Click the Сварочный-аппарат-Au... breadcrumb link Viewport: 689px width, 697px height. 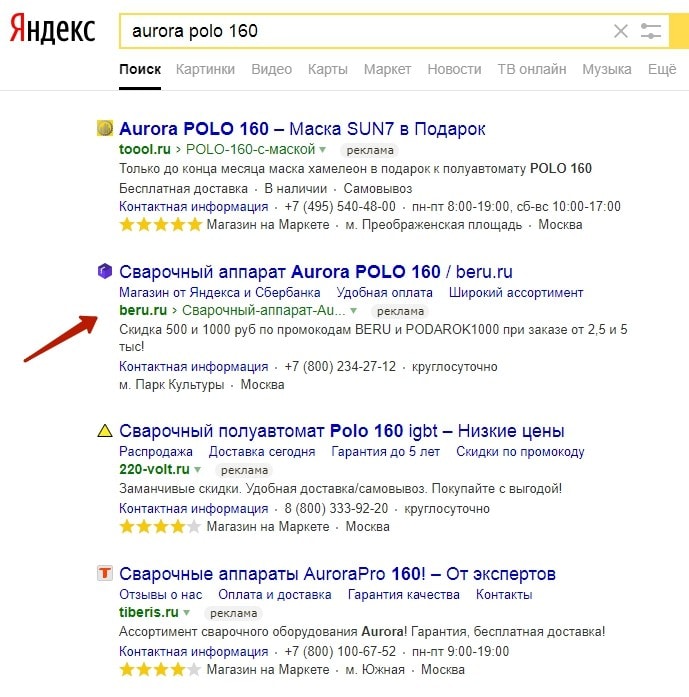click(x=264, y=310)
